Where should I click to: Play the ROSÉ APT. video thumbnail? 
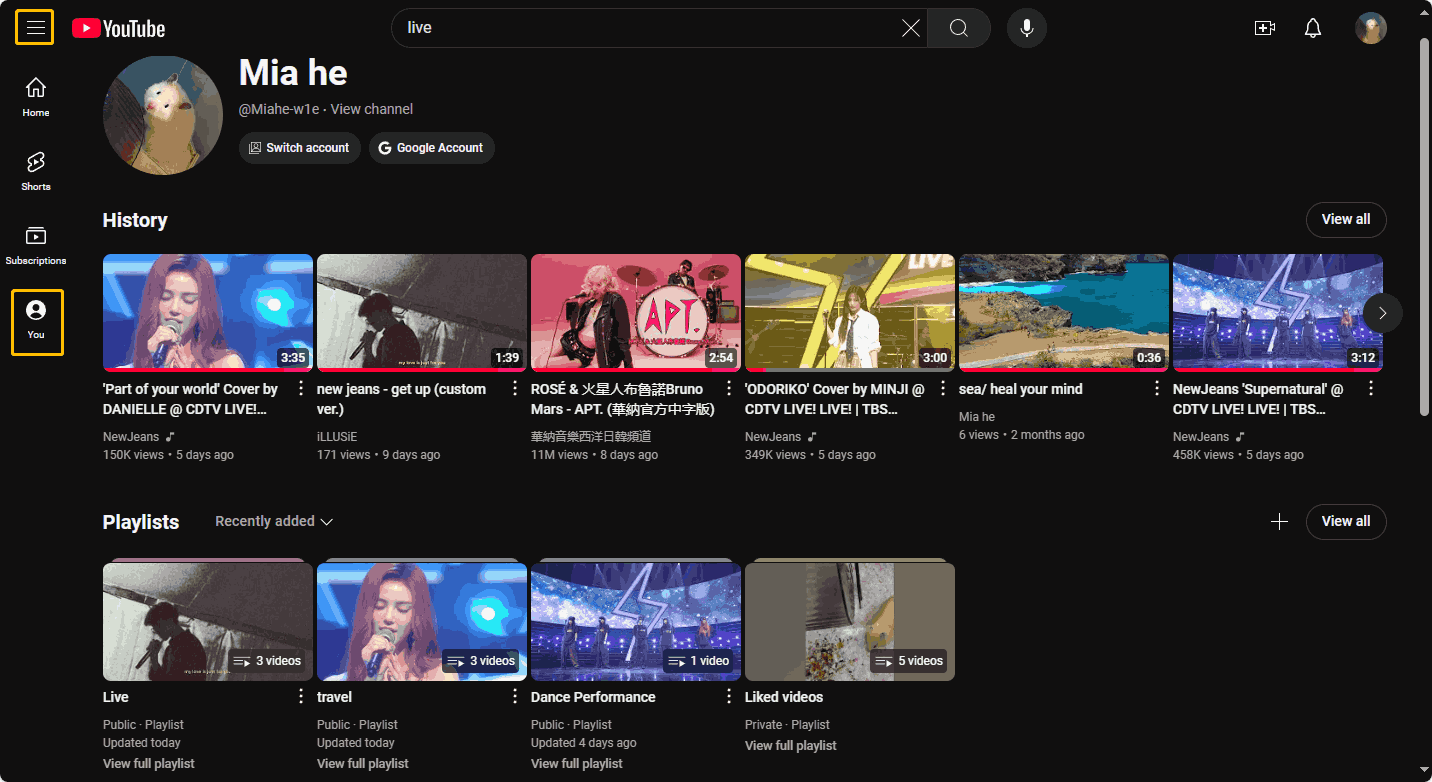click(636, 313)
